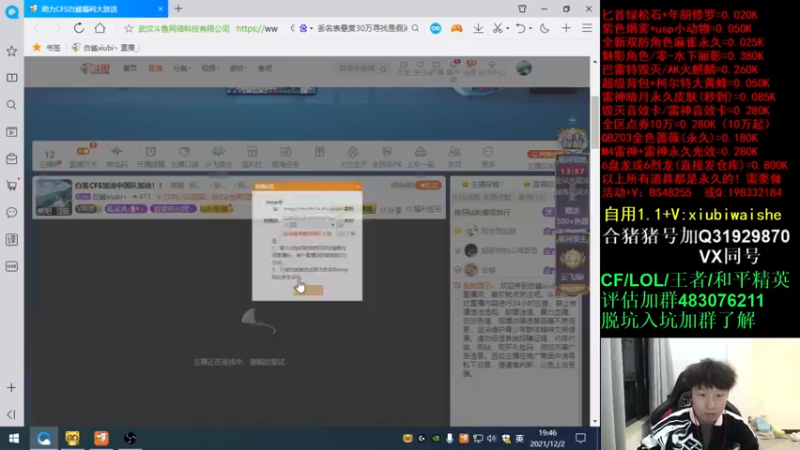Screen dimensions: 800x450
Task: Click the 关注 follow button
Action: pos(429,185)
